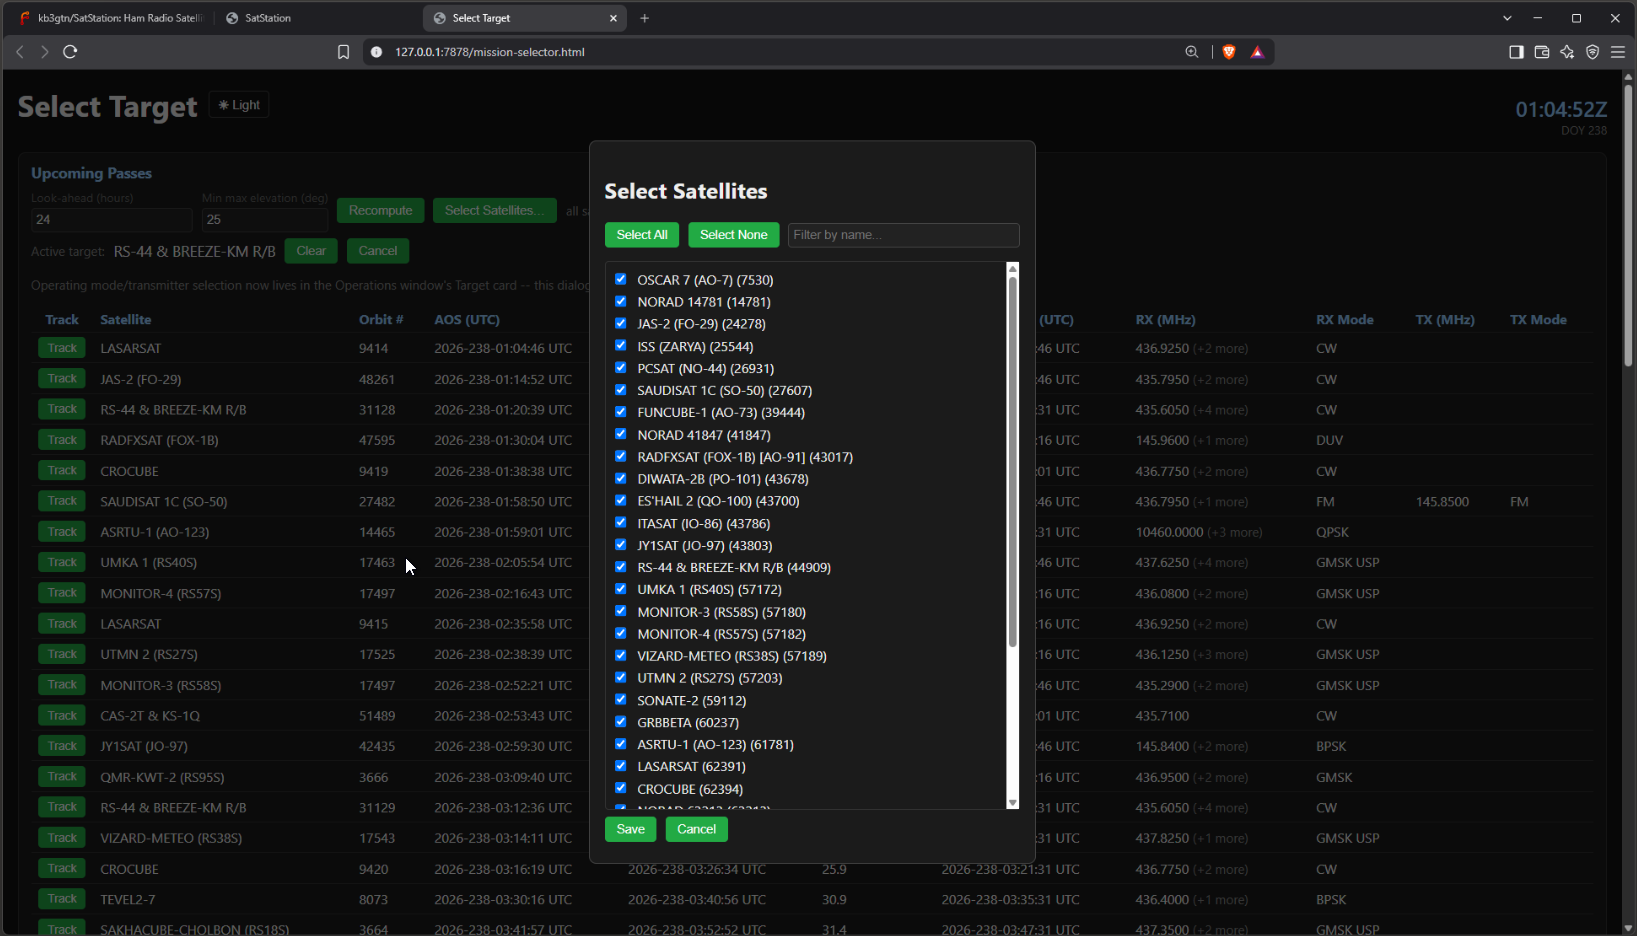Open site info icon beside the address
The width and height of the screenshot is (1637, 936).
click(376, 52)
